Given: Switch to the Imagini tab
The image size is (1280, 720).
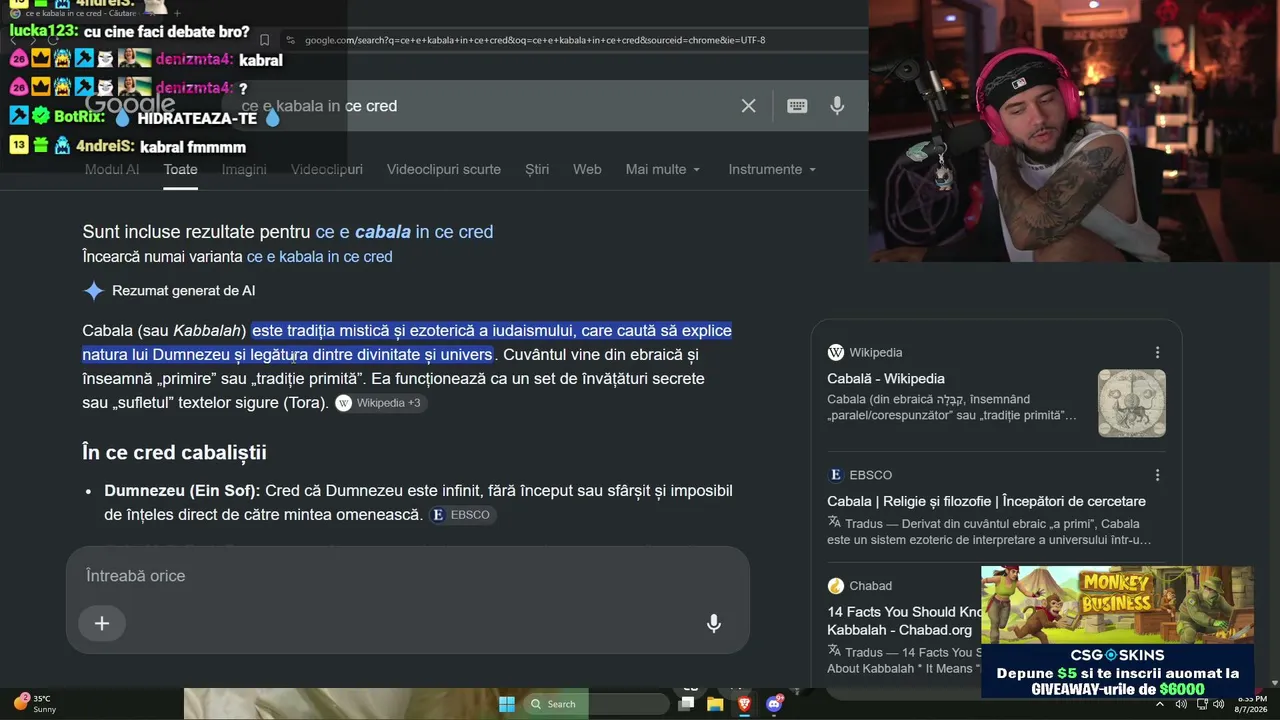Looking at the screenshot, I should [x=244, y=169].
